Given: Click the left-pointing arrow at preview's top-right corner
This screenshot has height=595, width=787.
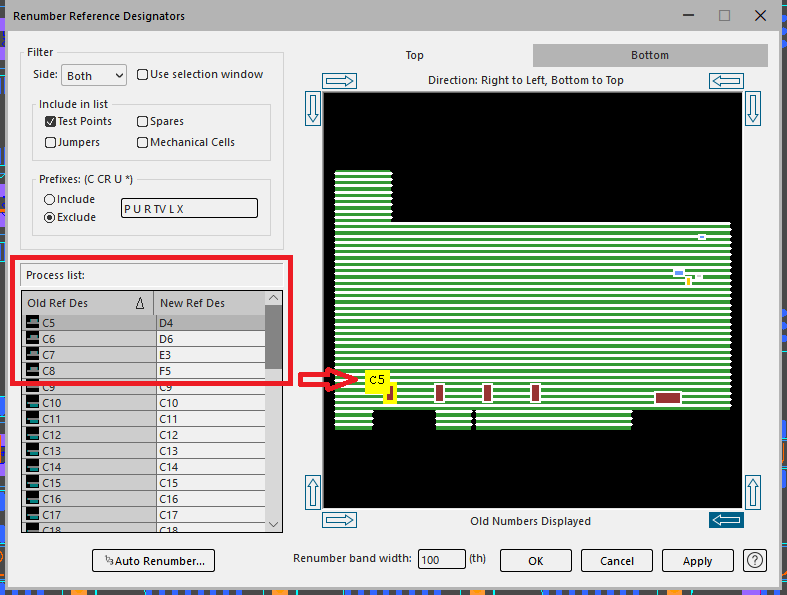Looking at the screenshot, I should point(726,81).
